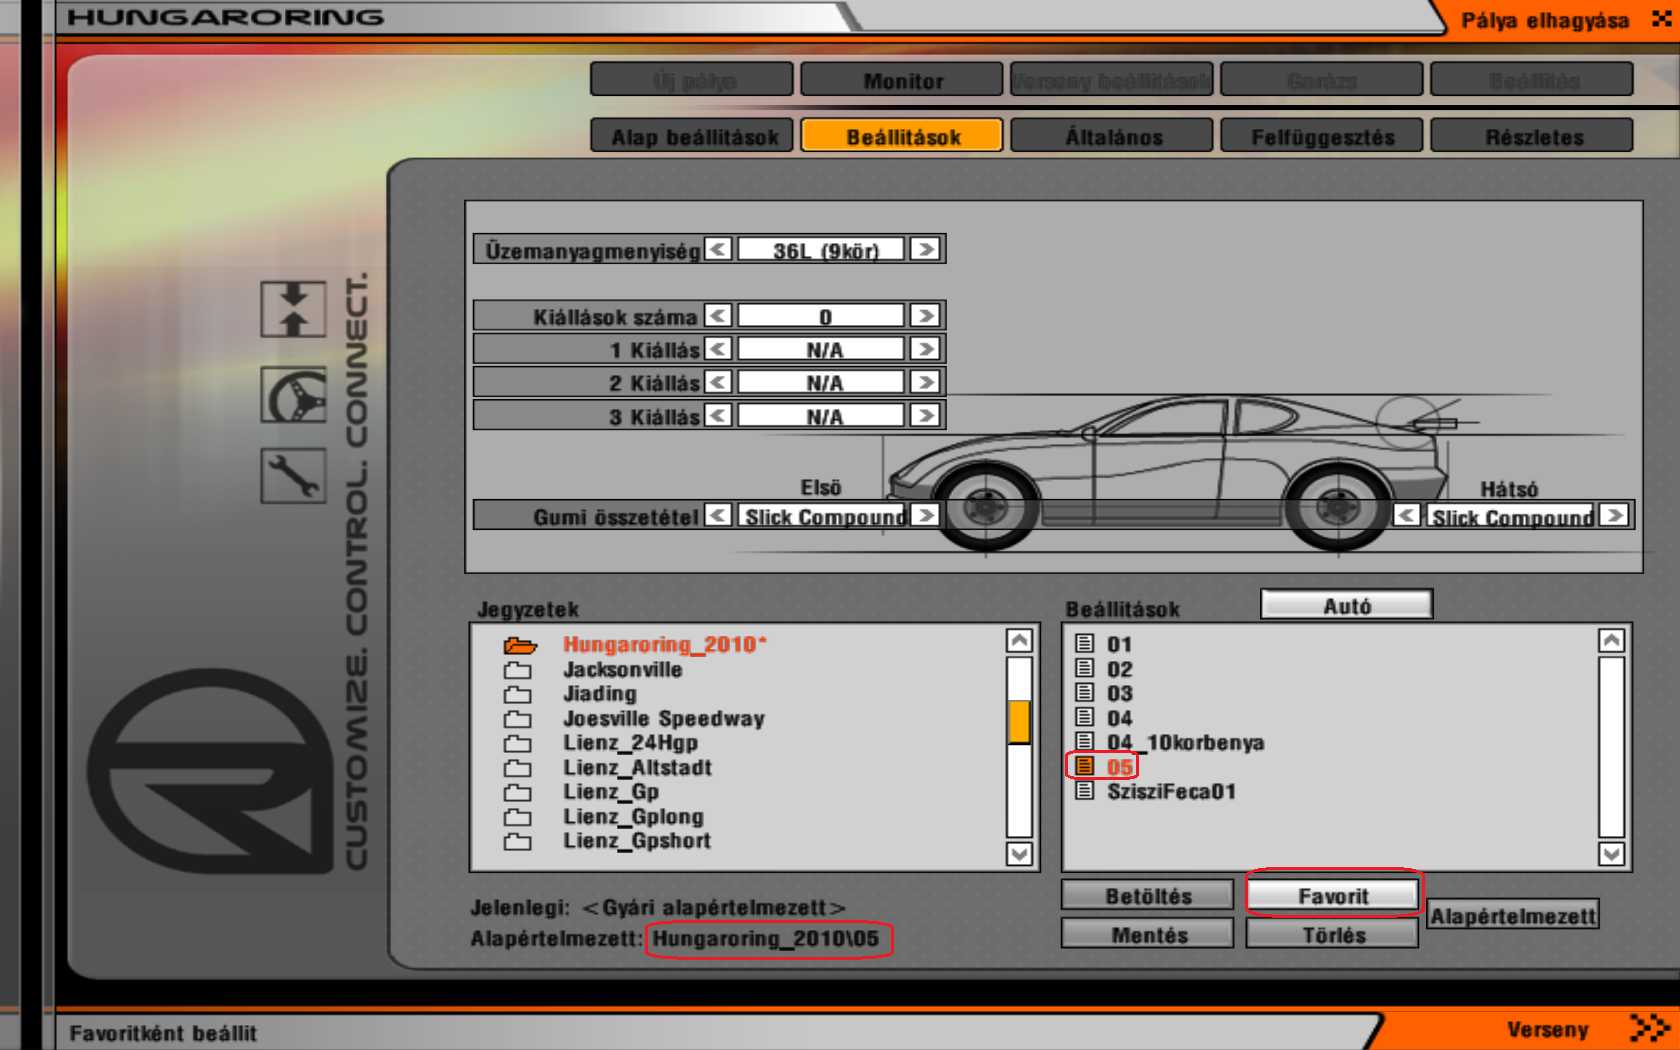Select the highlighted Beállítások tab
The image size is (1680, 1050).
pos(902,136)
